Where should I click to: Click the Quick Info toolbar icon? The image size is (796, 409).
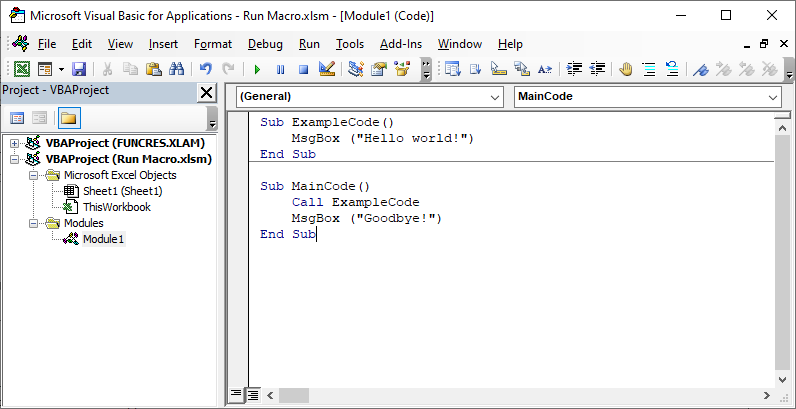[x=499, y=69]
